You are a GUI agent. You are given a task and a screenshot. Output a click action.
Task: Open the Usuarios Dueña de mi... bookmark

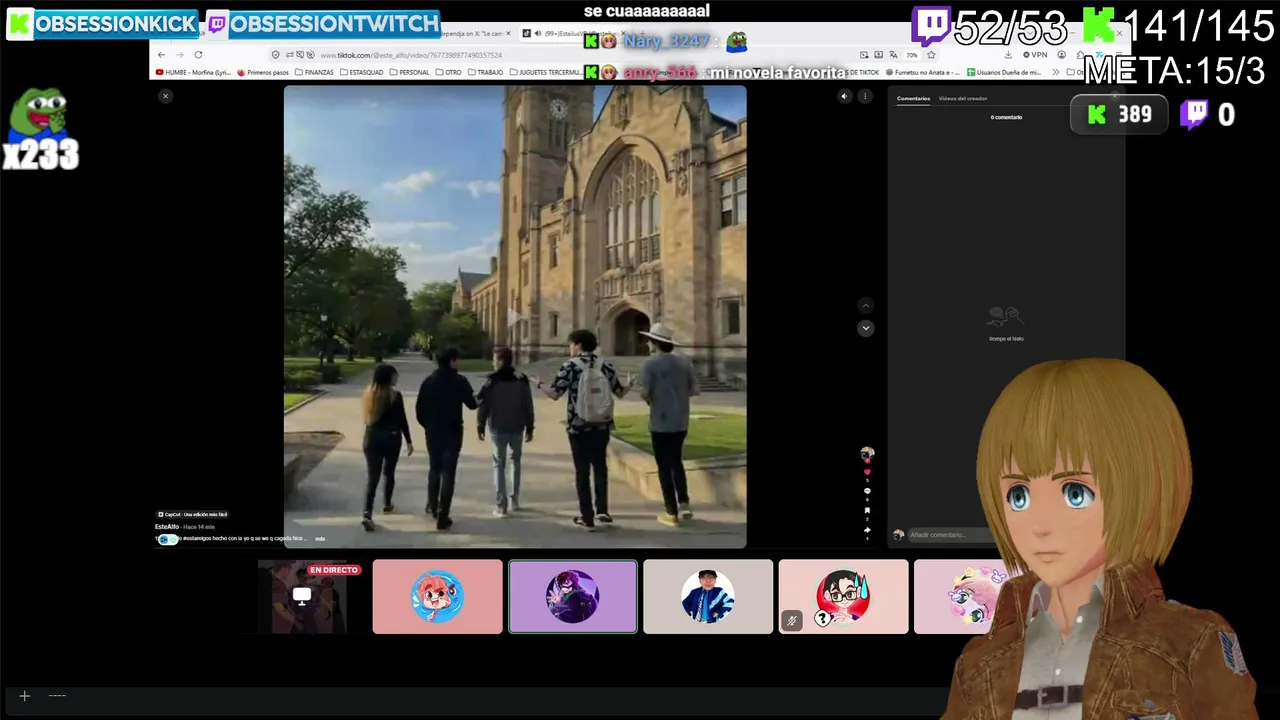(1004, 72)
